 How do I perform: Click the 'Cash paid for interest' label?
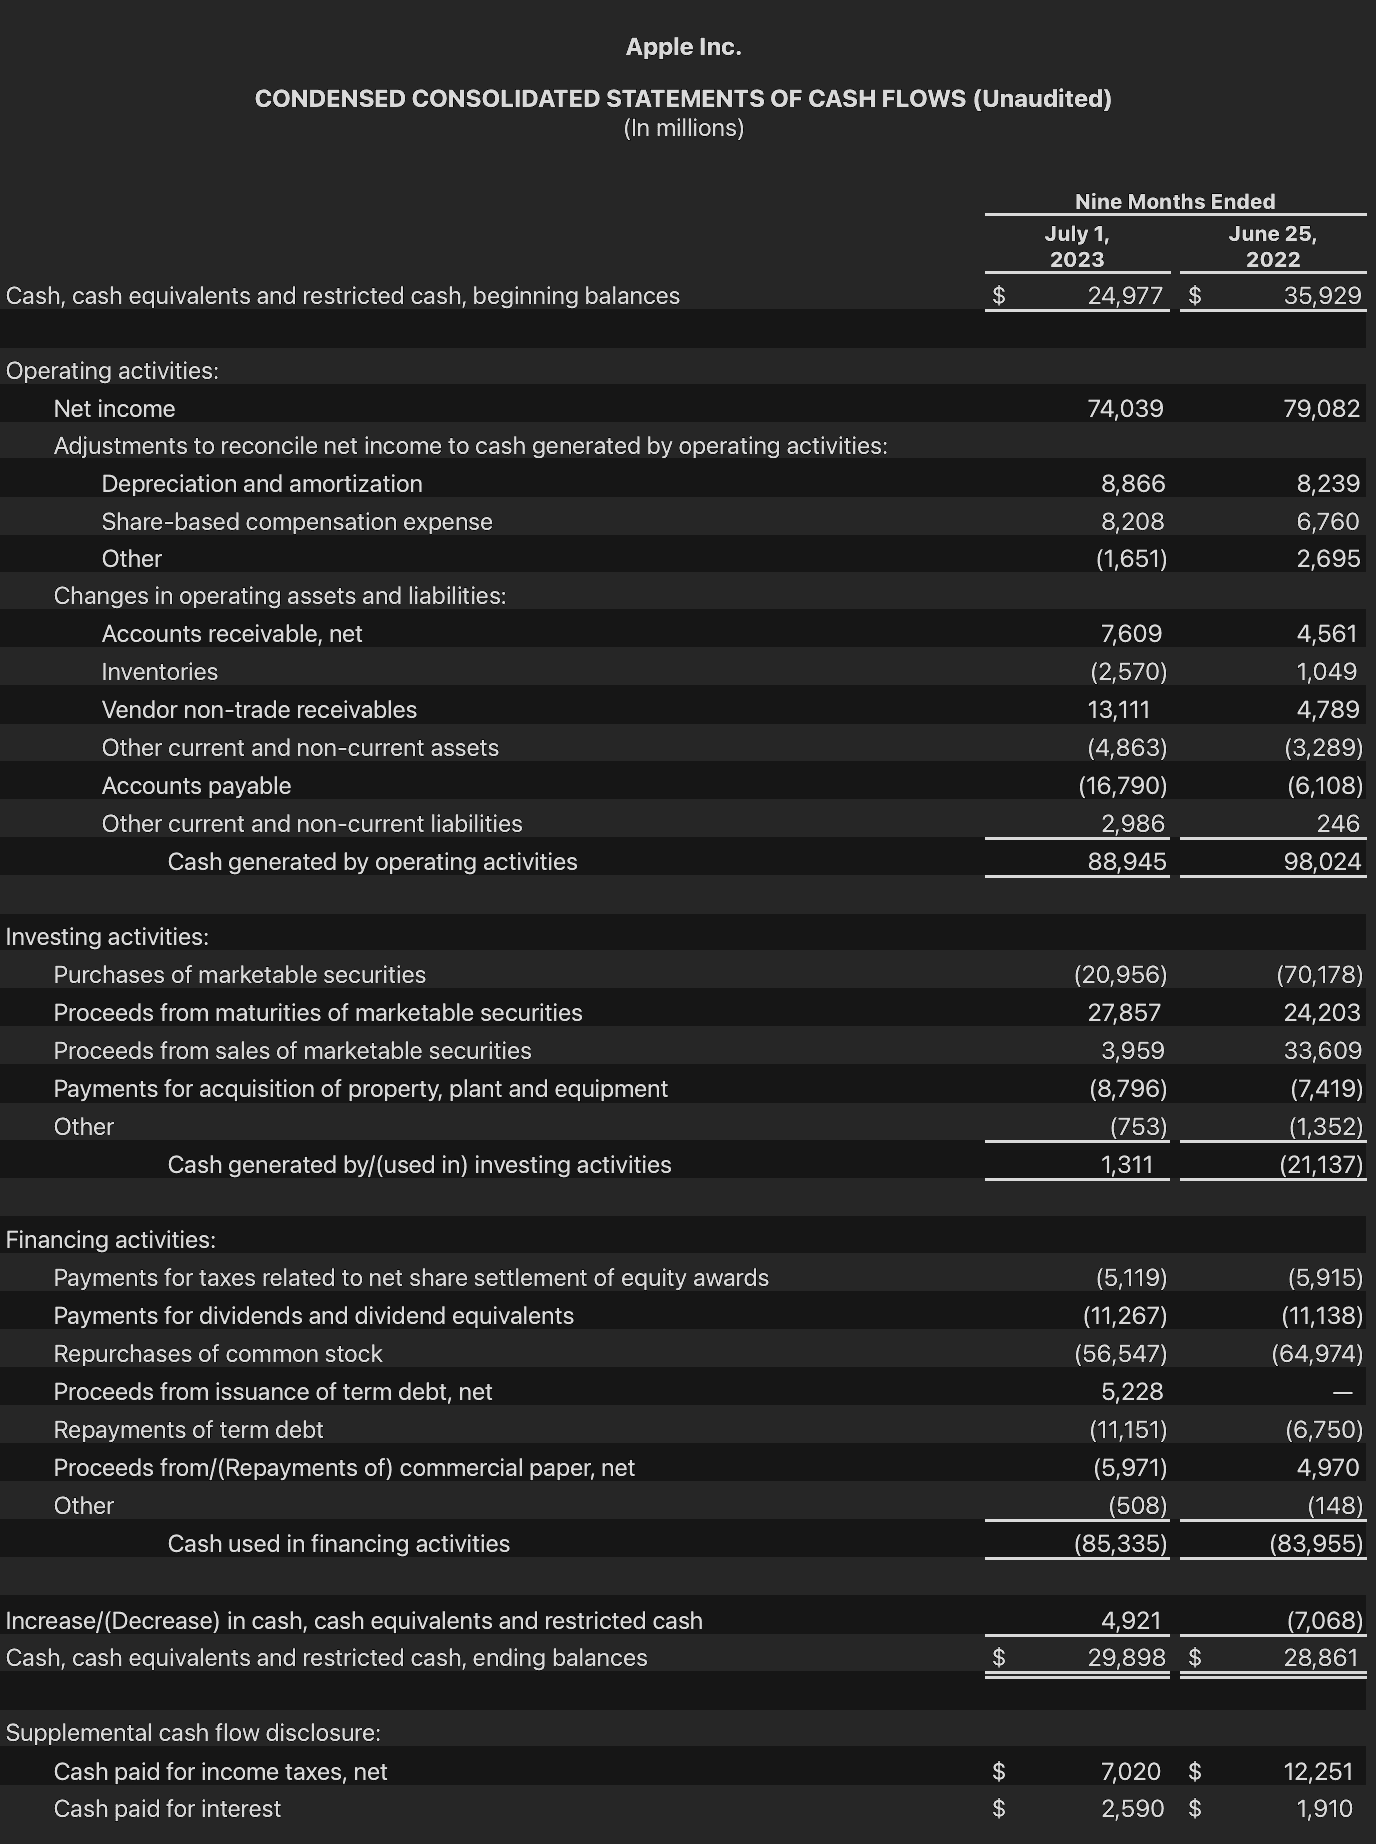(167, 1809)
